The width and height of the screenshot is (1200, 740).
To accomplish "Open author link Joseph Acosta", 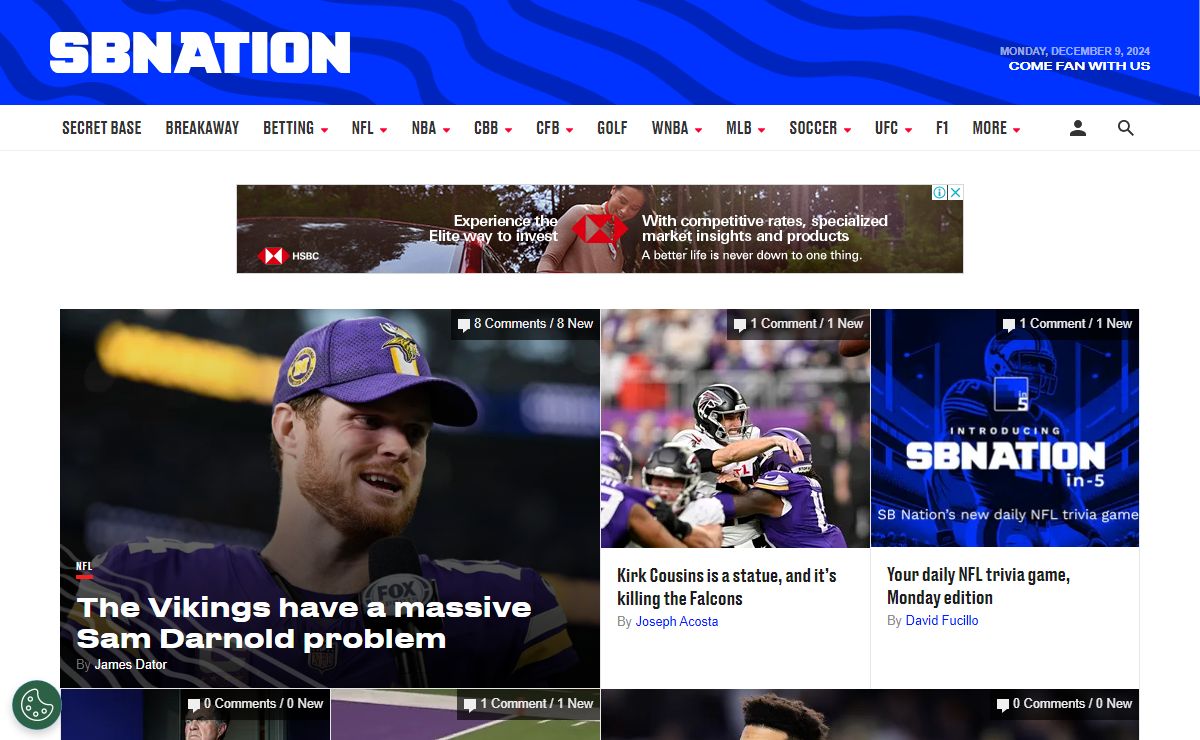I will [x=677, y=622].
